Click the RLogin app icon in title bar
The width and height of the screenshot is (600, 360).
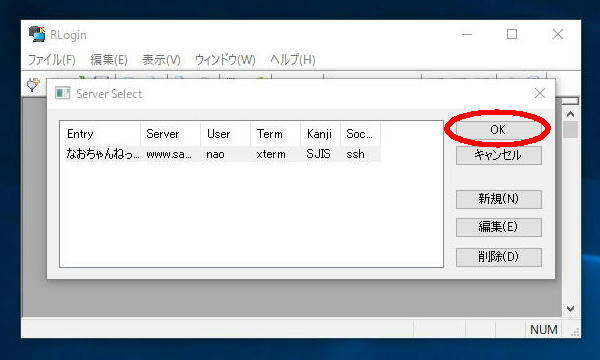[37, 34]
